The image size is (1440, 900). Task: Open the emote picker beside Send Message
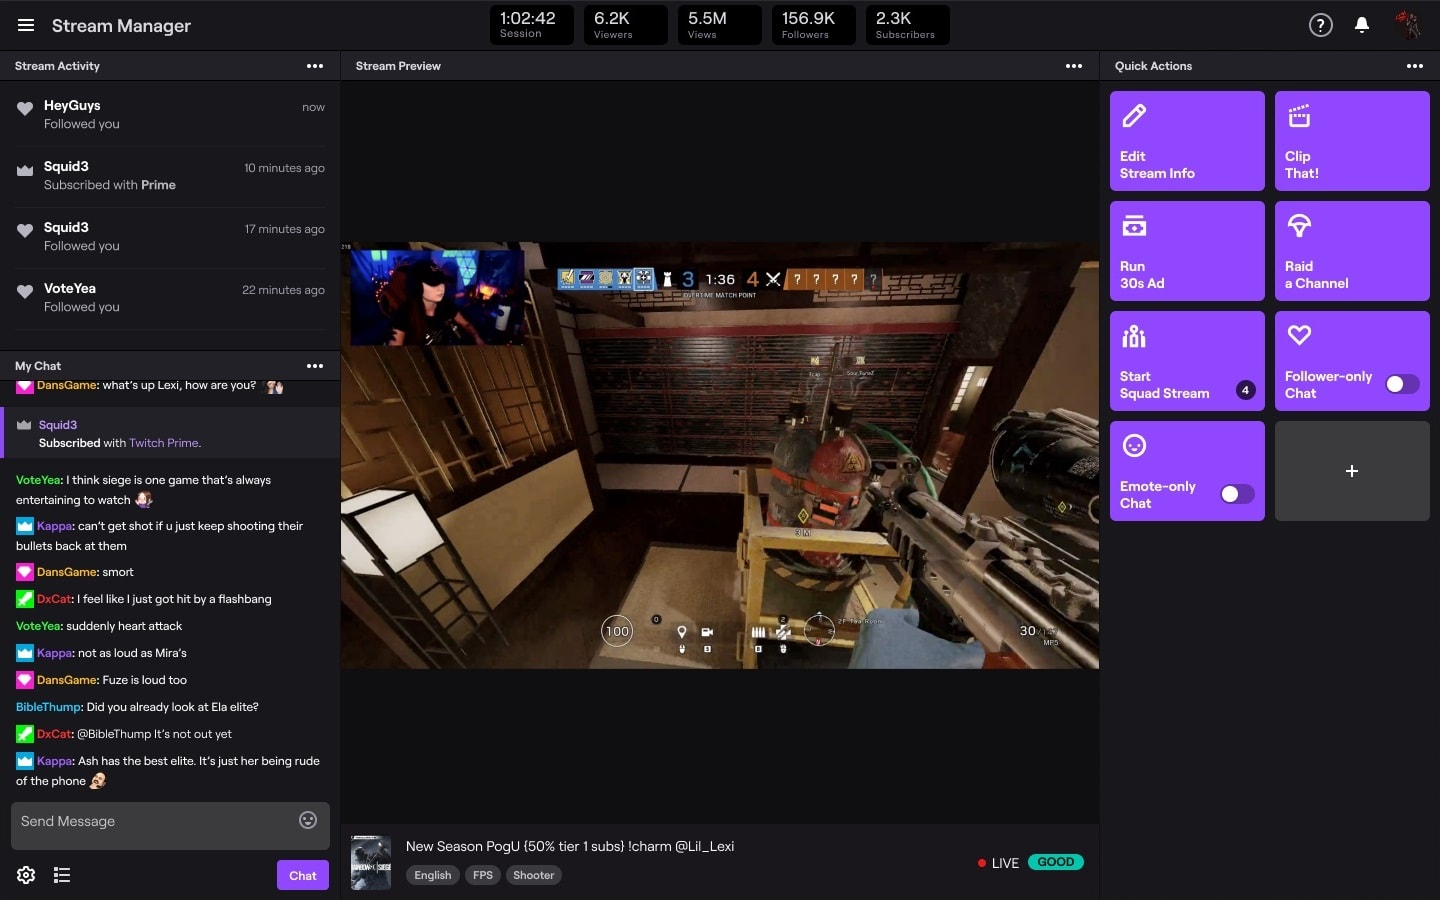(x=307, y=820)
